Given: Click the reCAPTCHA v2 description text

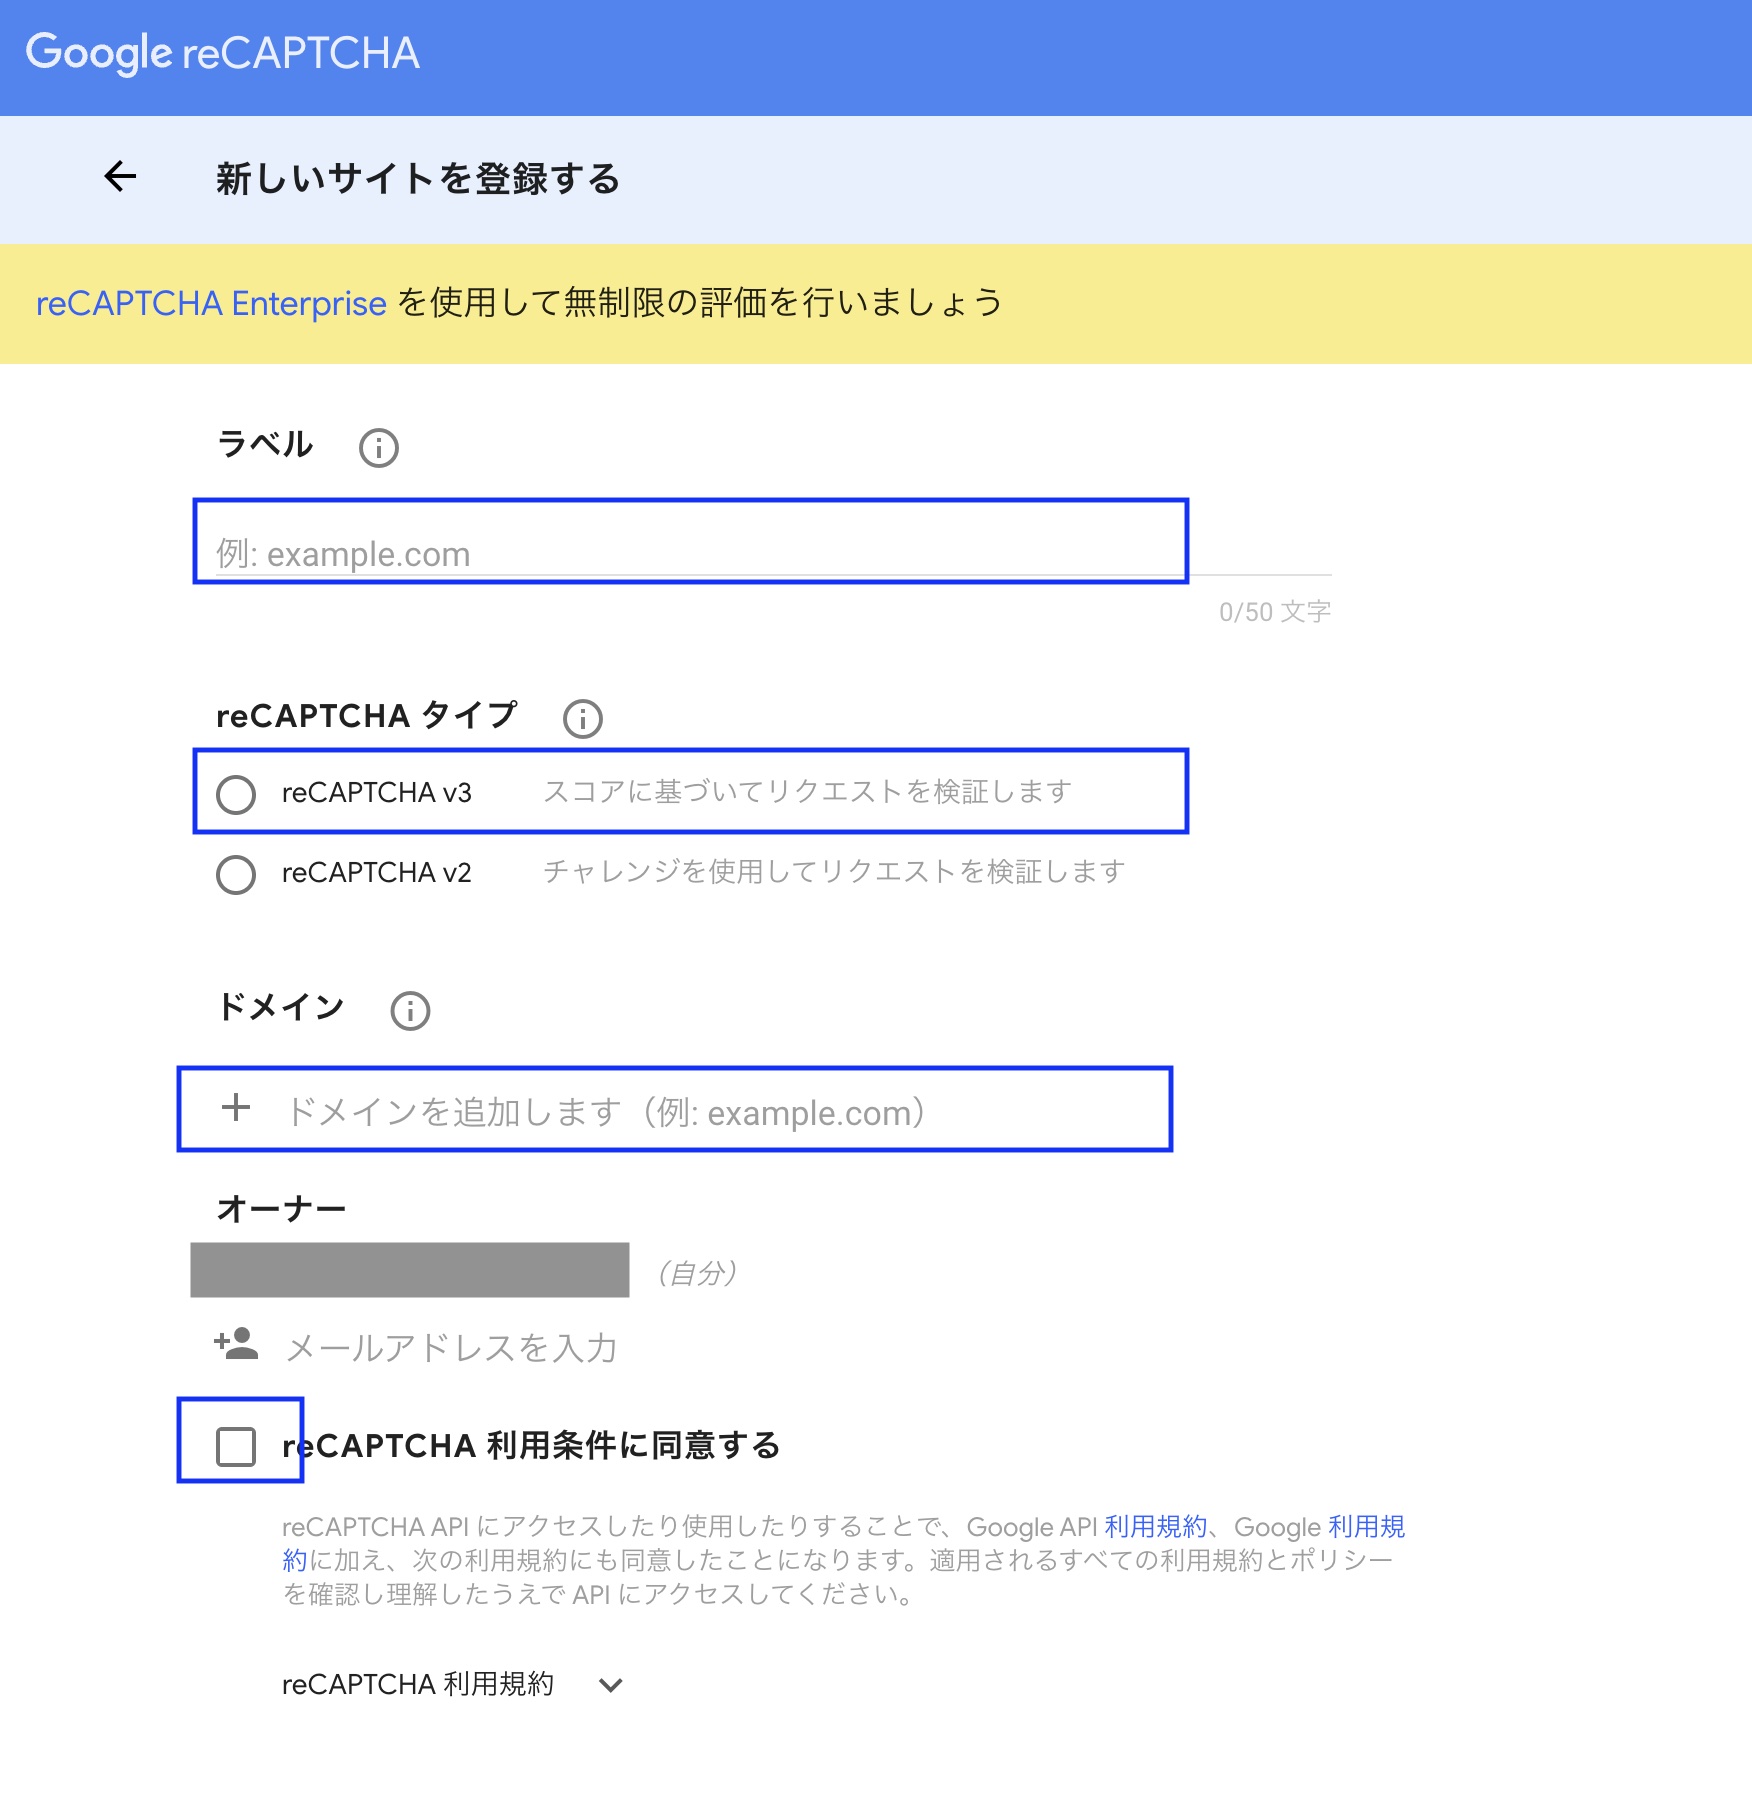Looking at the screenshot, I should pyautogui.click(x=834, y=872).
